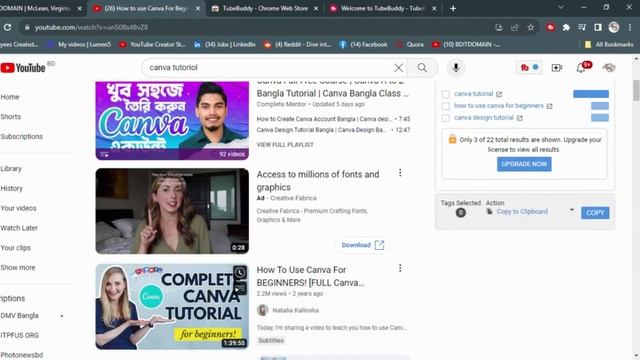The width and height of the screenshot is (640, 360).
Task: Open external link icon for 'canva design tutorial'
Action: click(x=520, y=118)
